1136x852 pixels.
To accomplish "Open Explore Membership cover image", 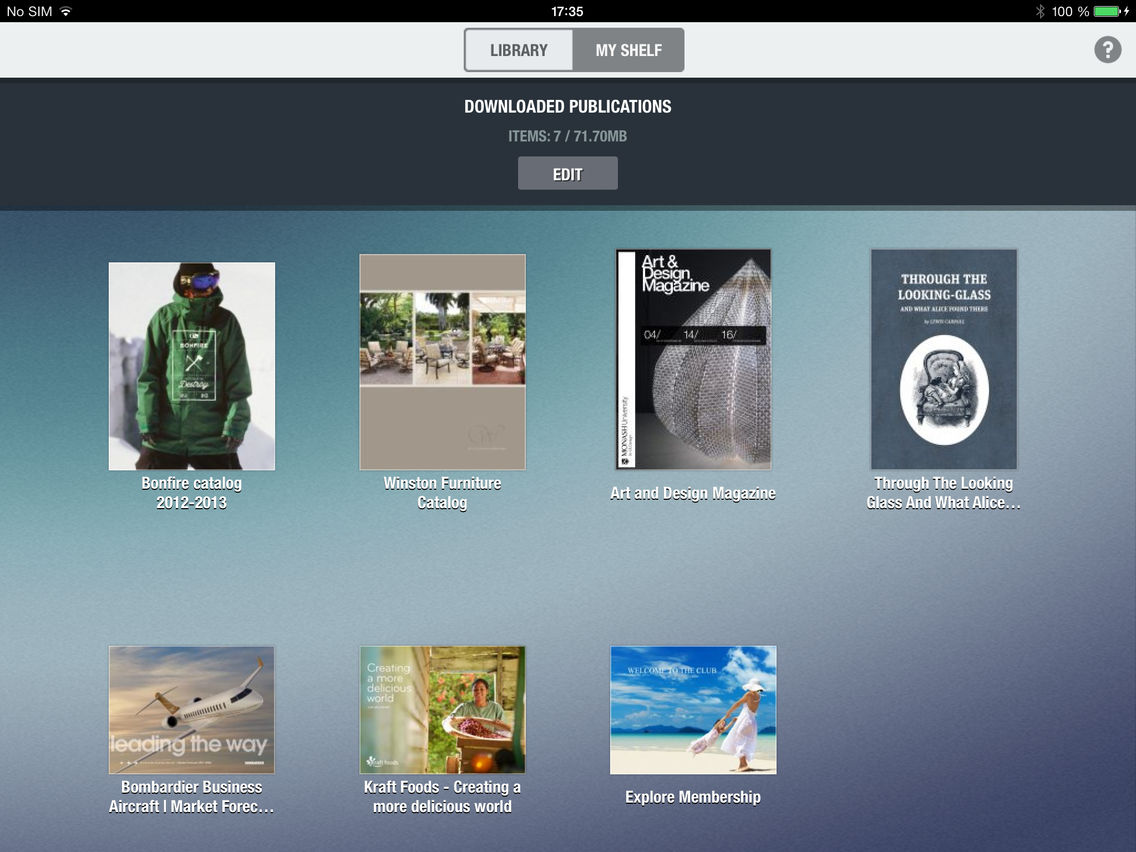I will click(693, 710).
